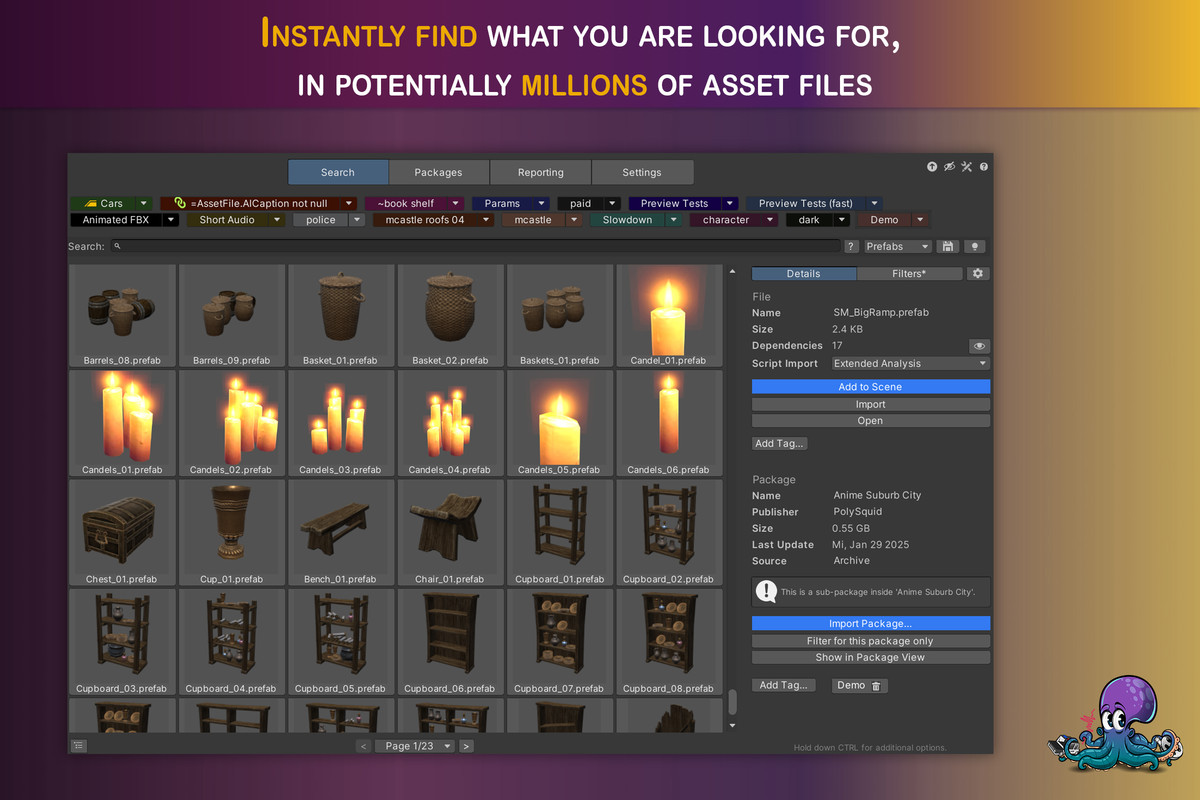Screen dimensions: 1200x800
Task: Switch to the Packages tab
Action: coord(438,172)
